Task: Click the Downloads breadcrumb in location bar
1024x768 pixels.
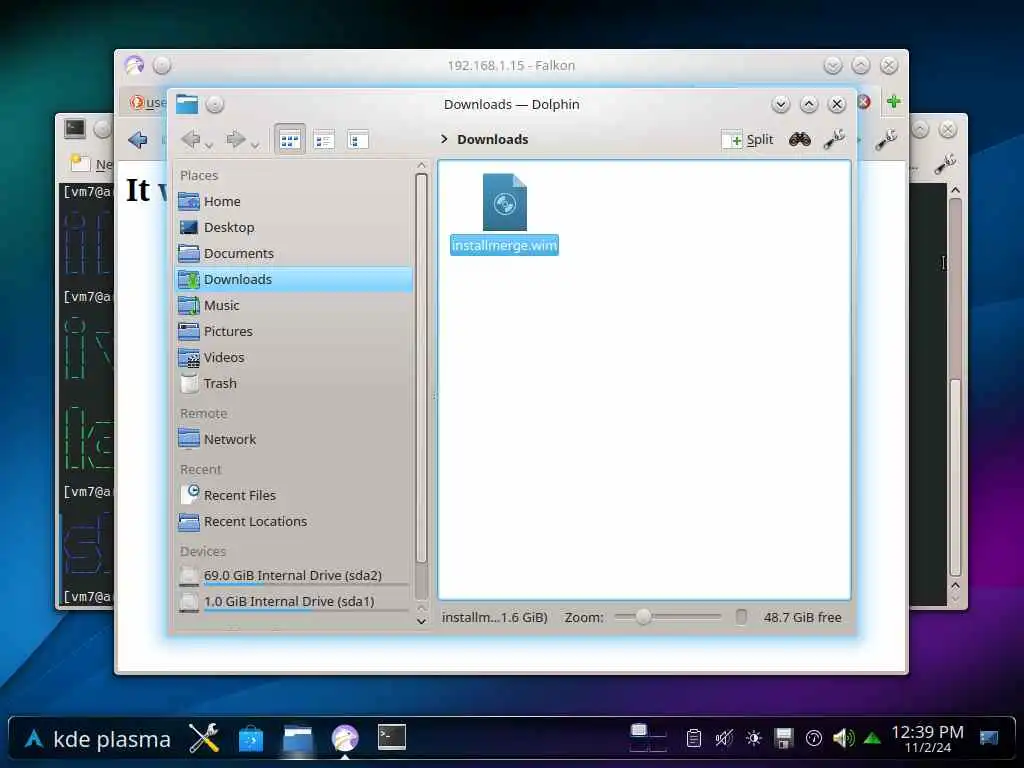Action: (492, 139)
